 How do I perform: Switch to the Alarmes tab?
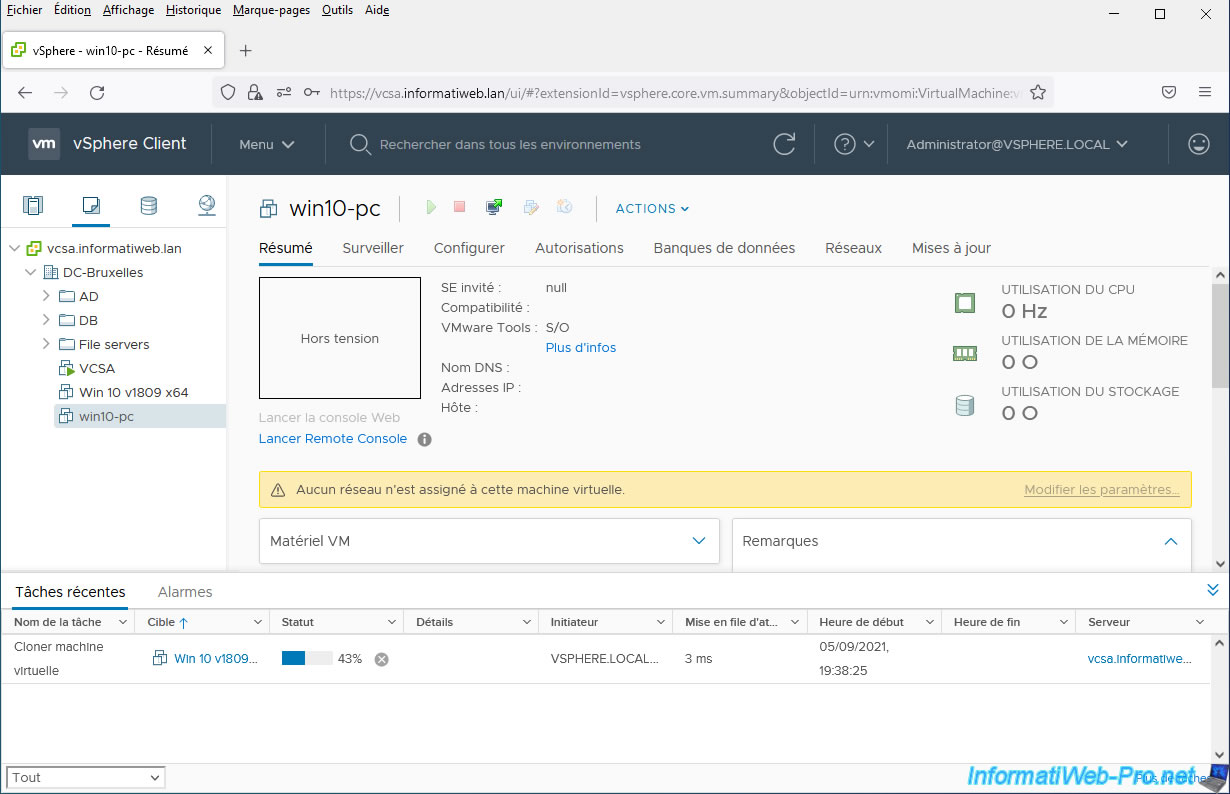click(x=185, y=592)
